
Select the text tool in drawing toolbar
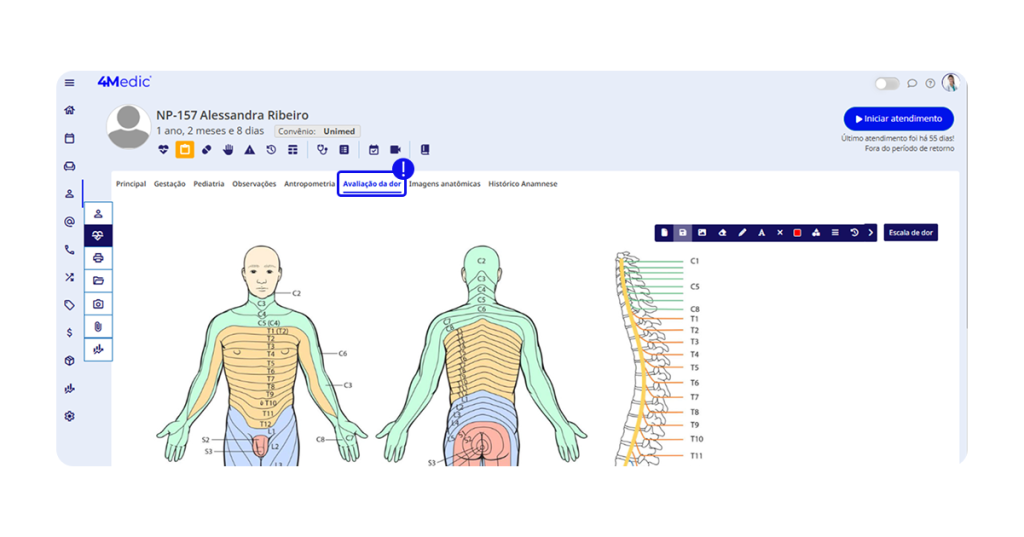pyautogui.click(x=761, y=233)
